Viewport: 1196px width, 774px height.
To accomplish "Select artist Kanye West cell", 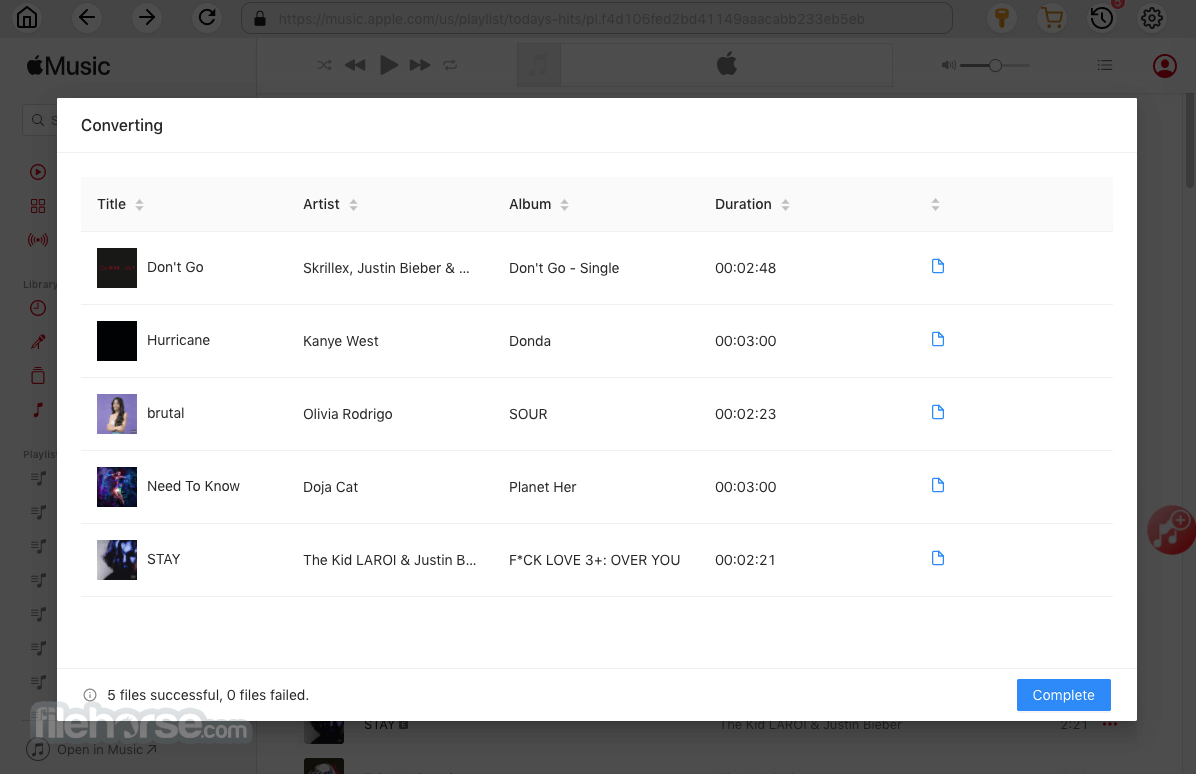I will (x=340, y=341).
